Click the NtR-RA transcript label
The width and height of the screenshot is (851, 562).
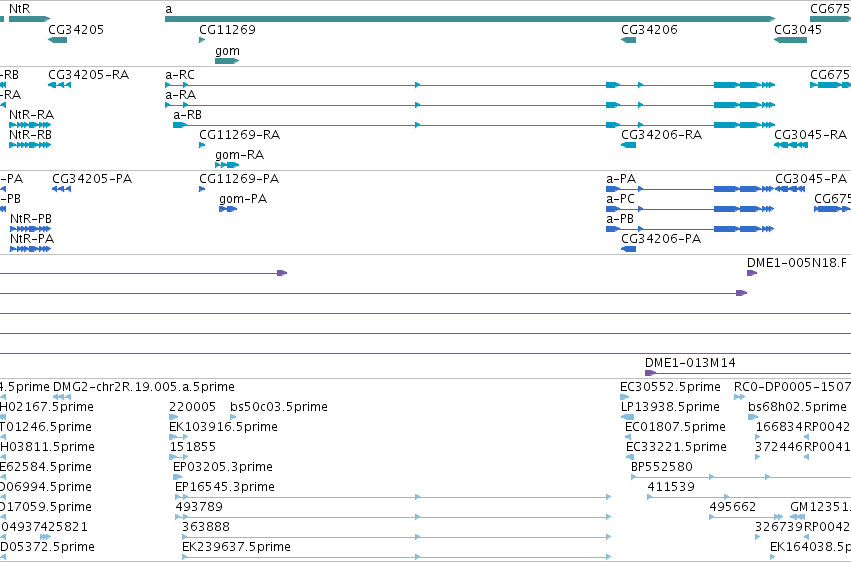pyautogui.click(x=31, y=114)
